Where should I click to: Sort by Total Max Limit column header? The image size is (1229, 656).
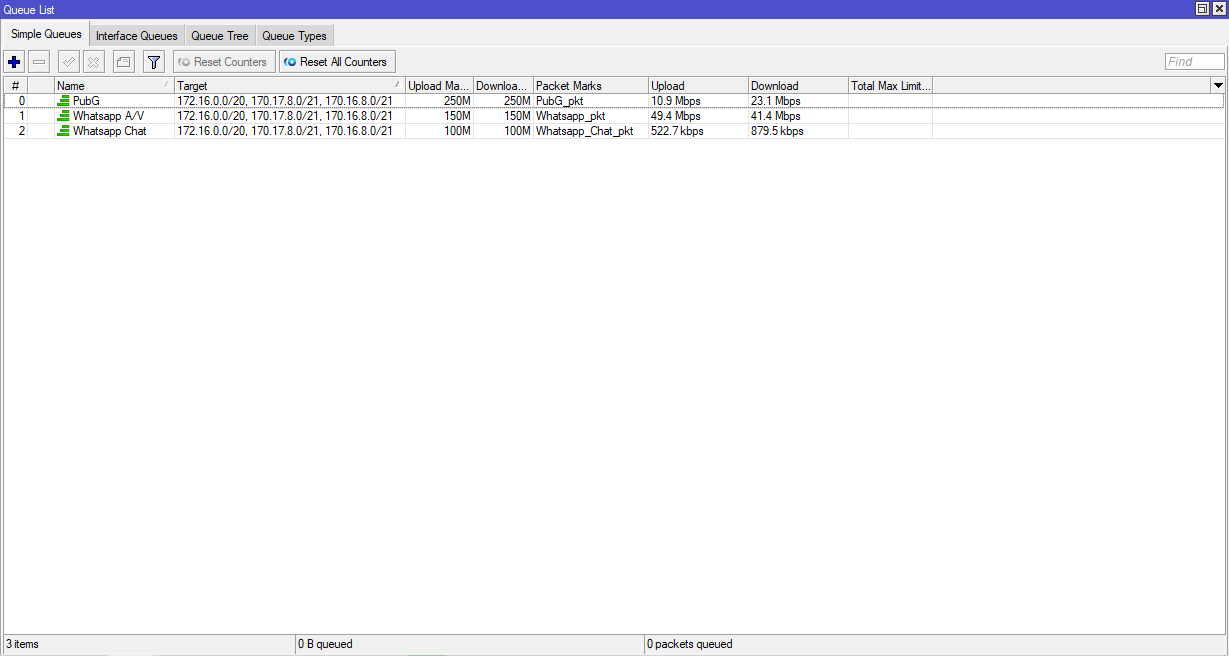pyautogui.click(x=890, y=86)
